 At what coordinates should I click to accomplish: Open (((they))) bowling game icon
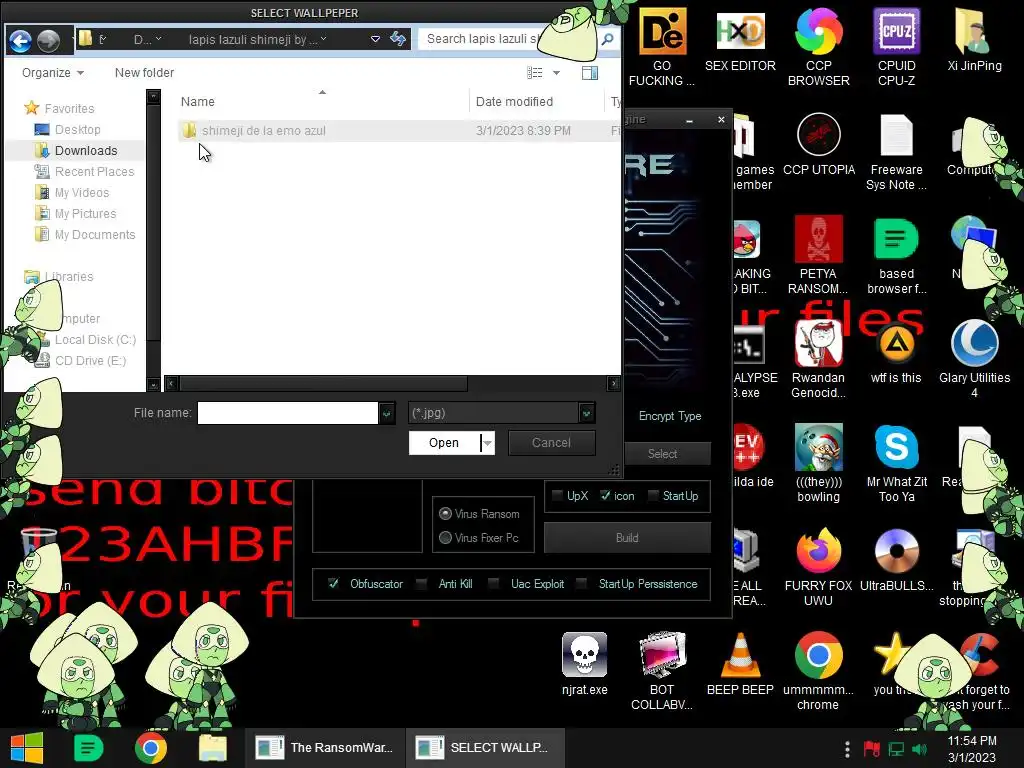(x=818, y=464)
